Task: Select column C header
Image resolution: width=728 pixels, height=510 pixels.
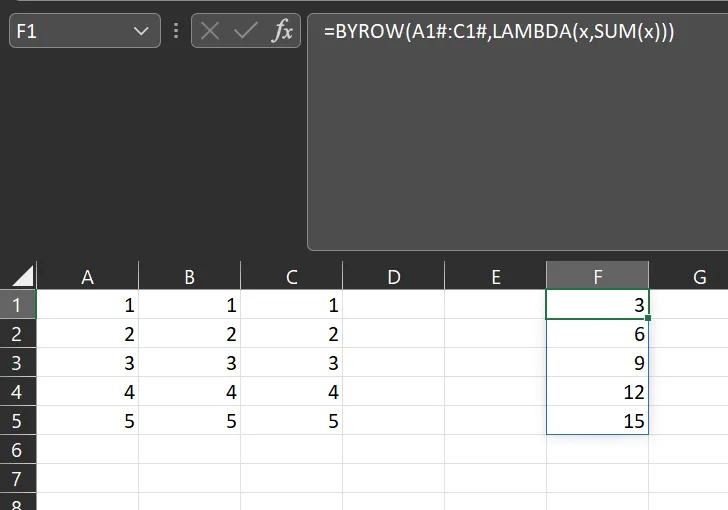Action: click(292, 276)
